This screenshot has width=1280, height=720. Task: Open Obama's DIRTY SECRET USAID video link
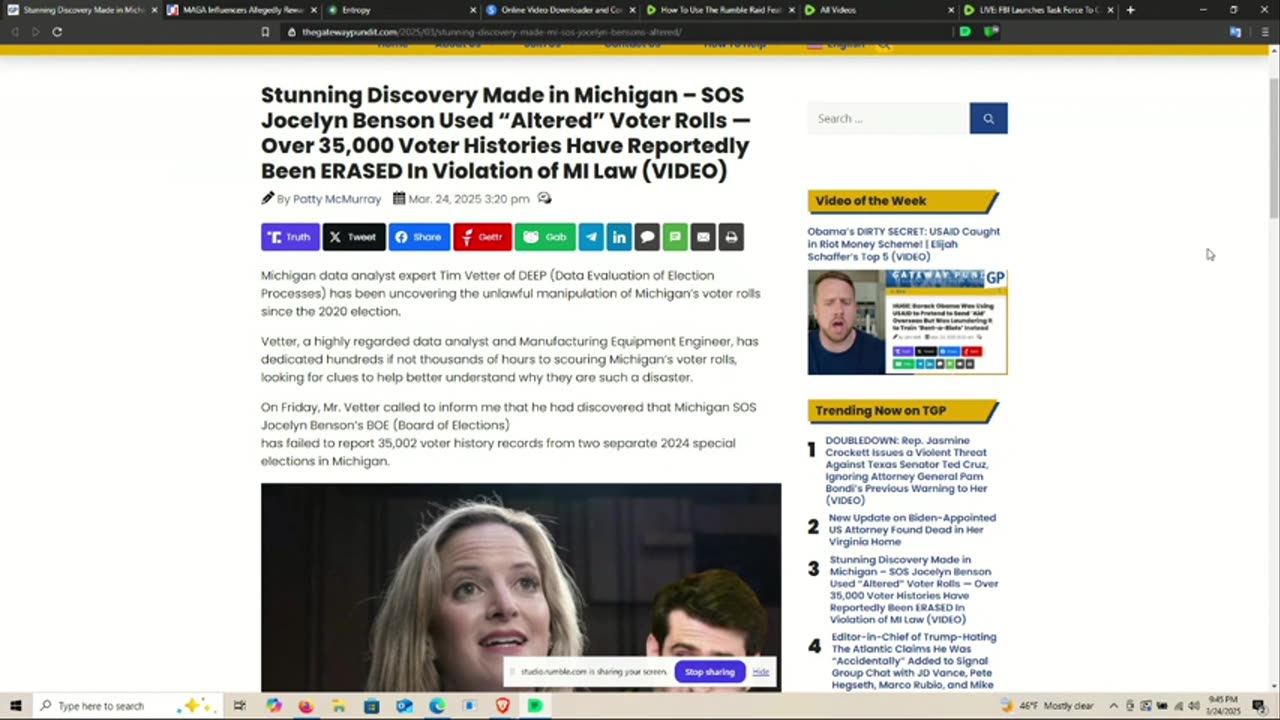(x=904, y=244)
